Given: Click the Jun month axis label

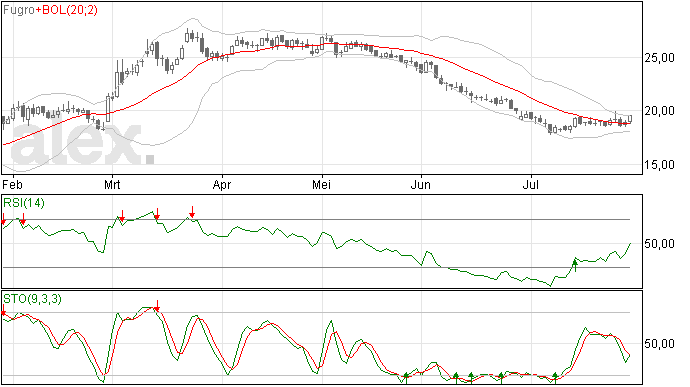Looking at the screenshot, I should (421, 184).
